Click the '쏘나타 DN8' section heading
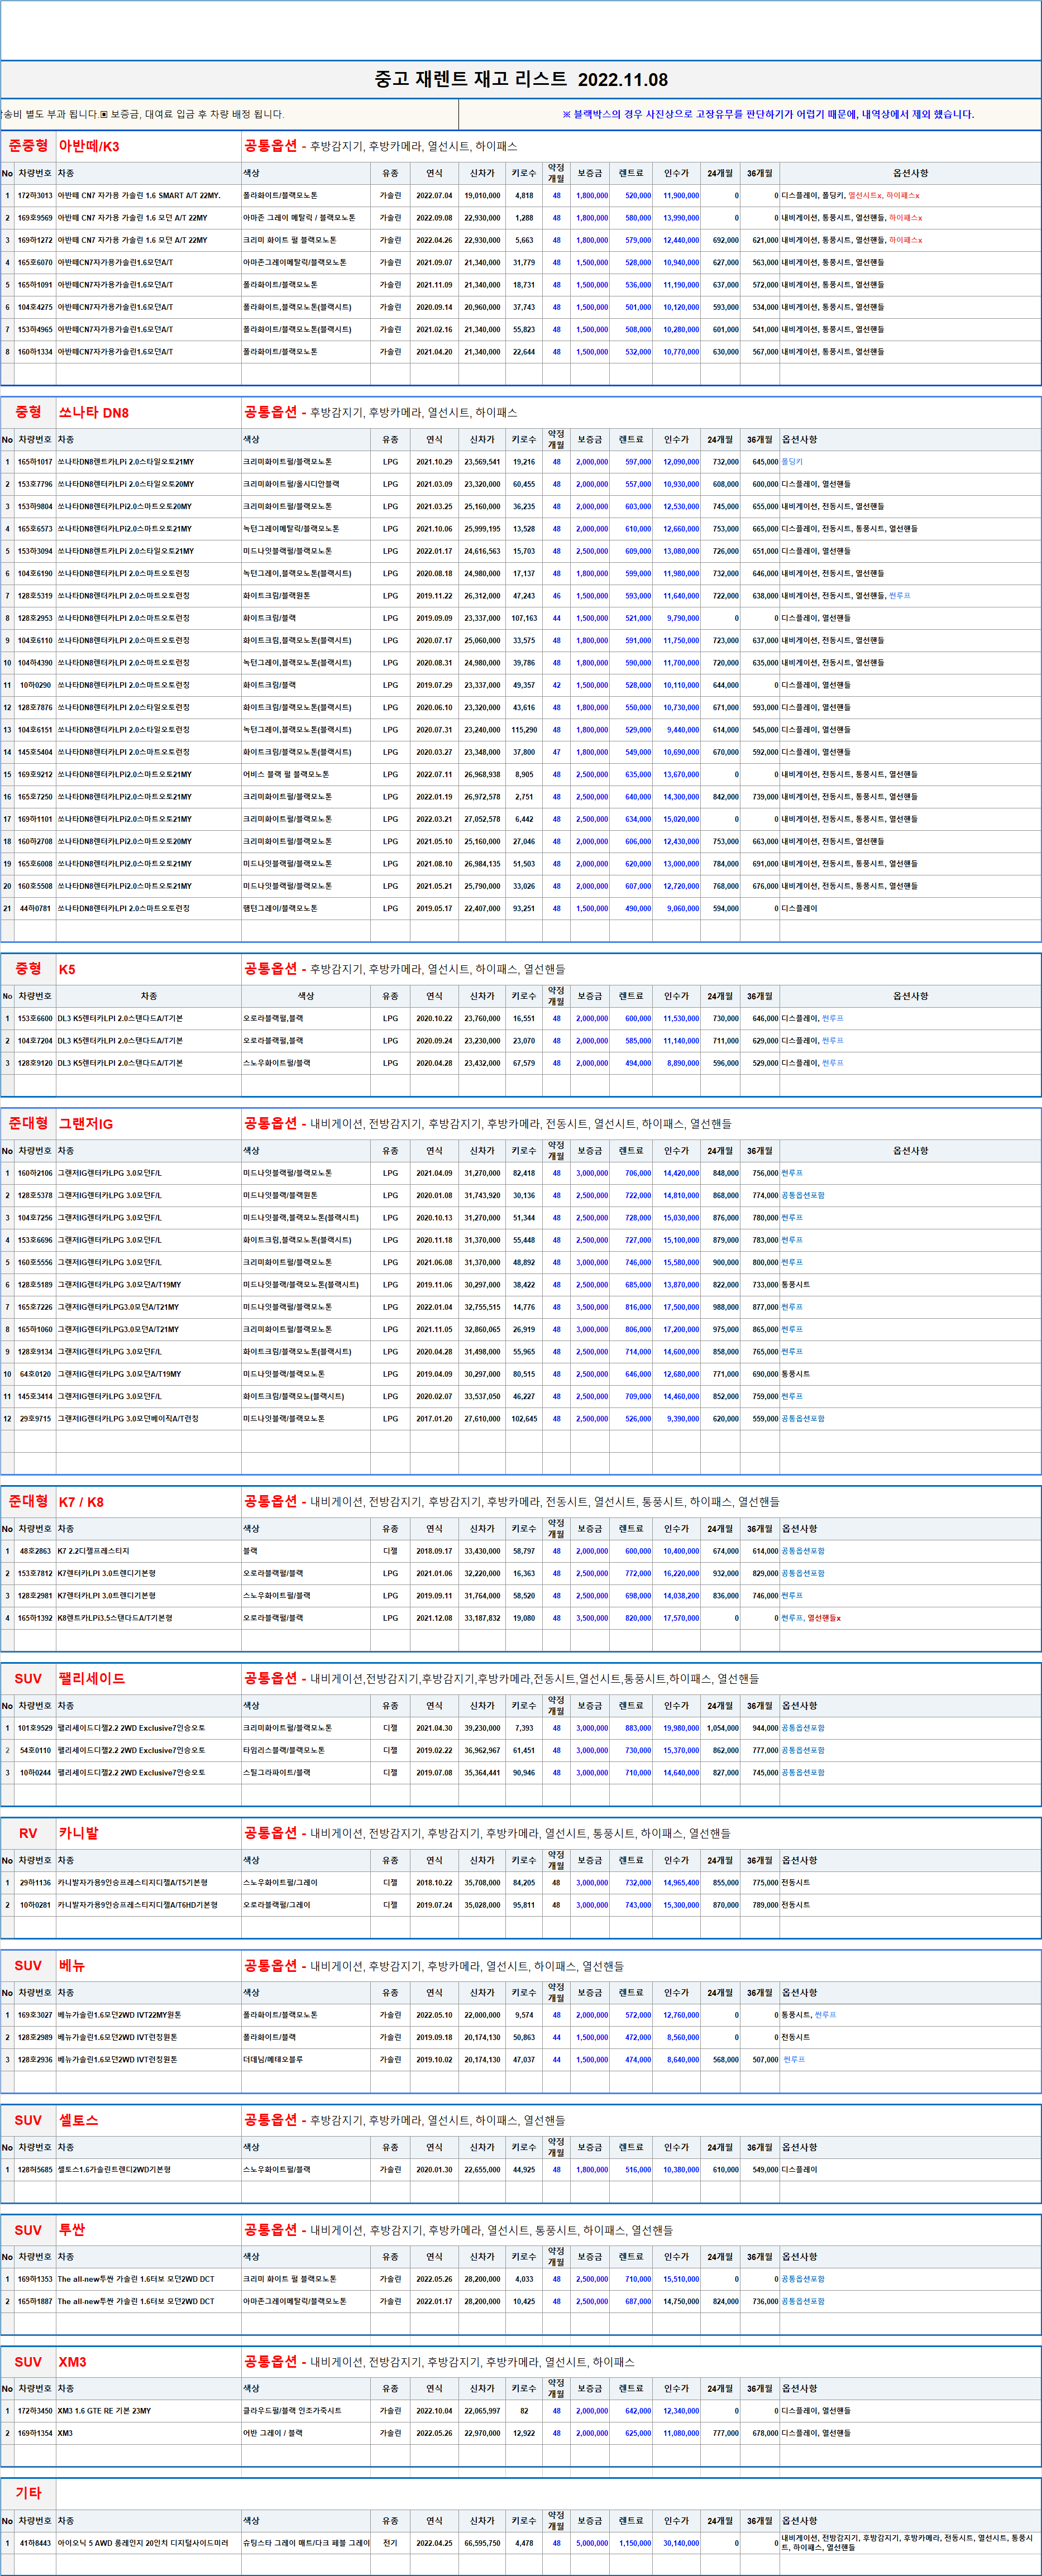 93,412
